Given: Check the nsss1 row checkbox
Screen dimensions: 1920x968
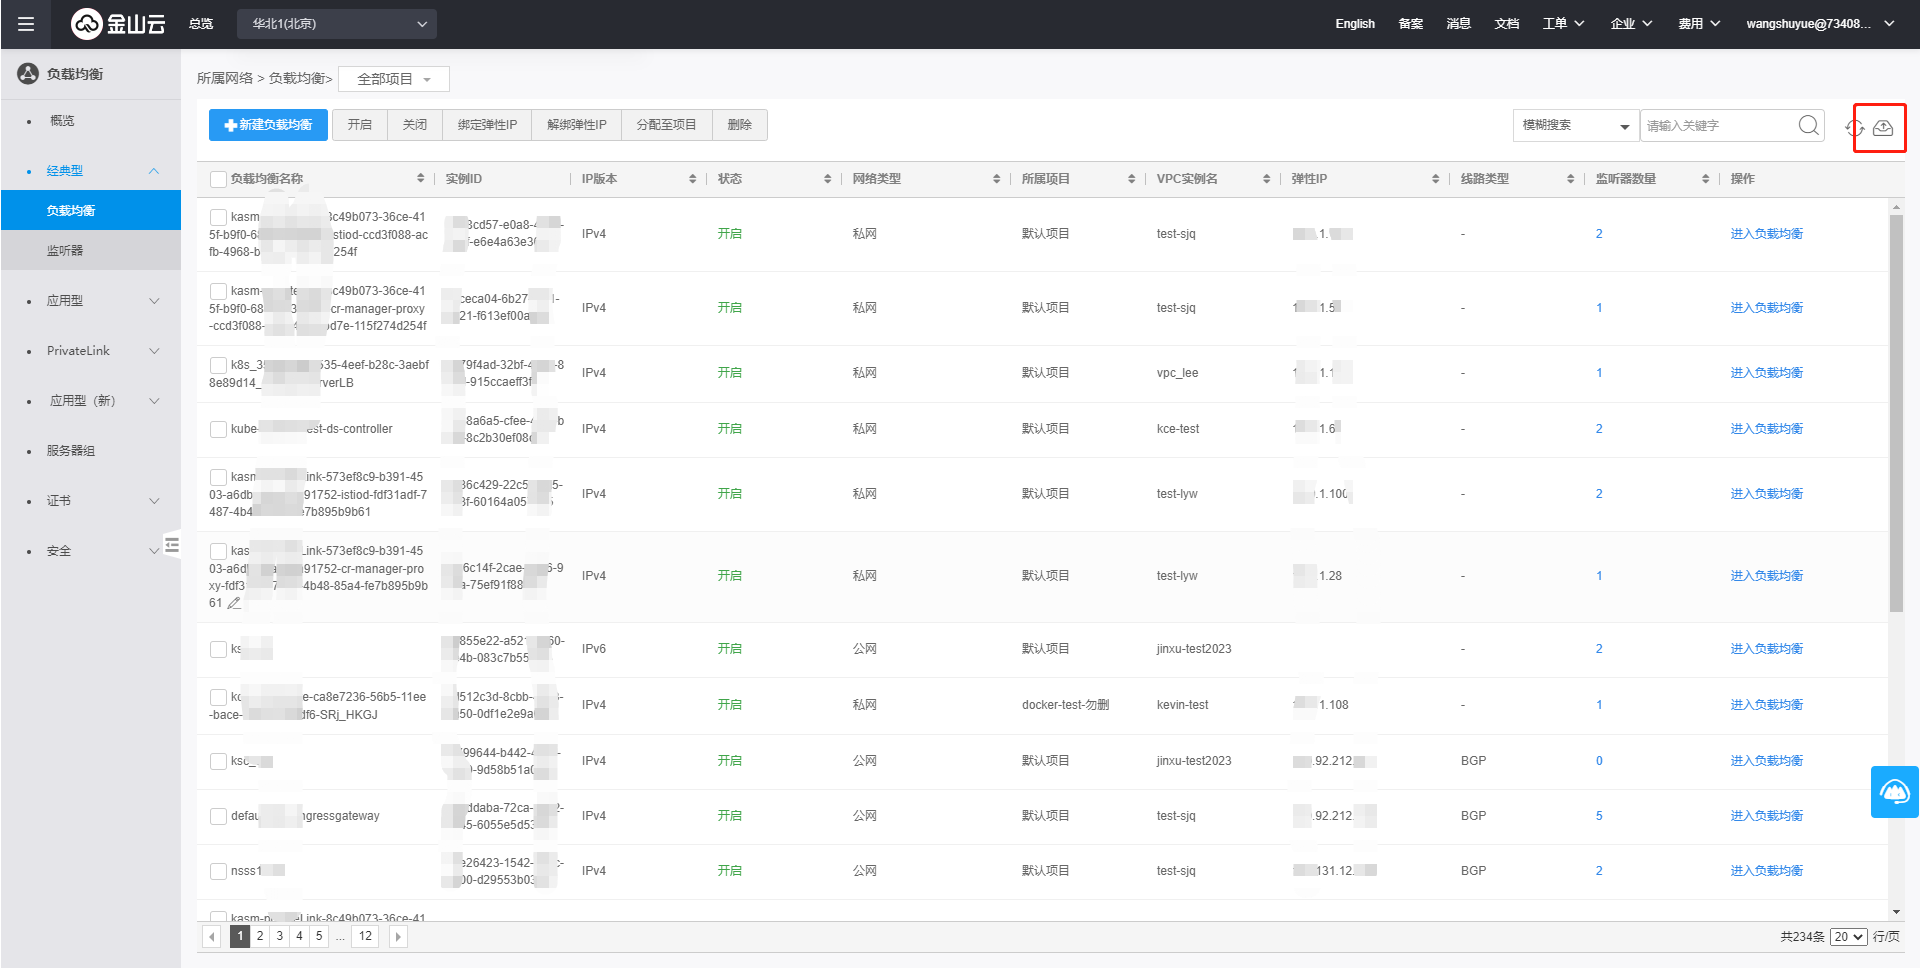Looking at the screenshot, I should [218, 871].
